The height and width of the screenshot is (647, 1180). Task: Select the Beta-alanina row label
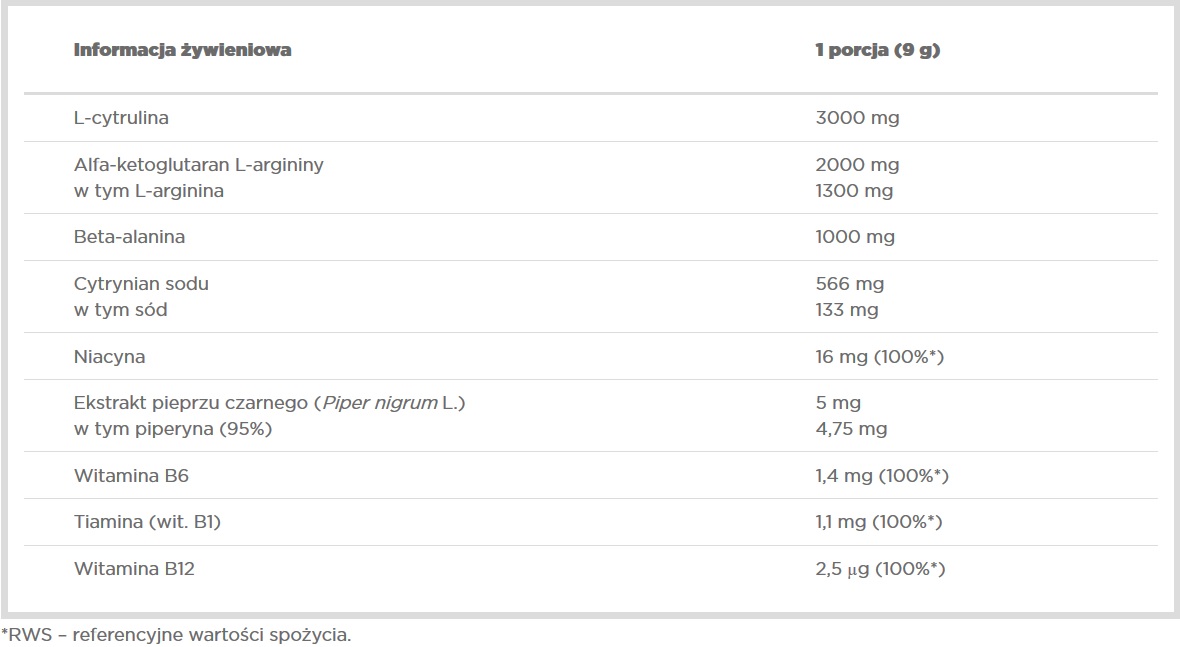pyautogui.click(x=129, y=237)
